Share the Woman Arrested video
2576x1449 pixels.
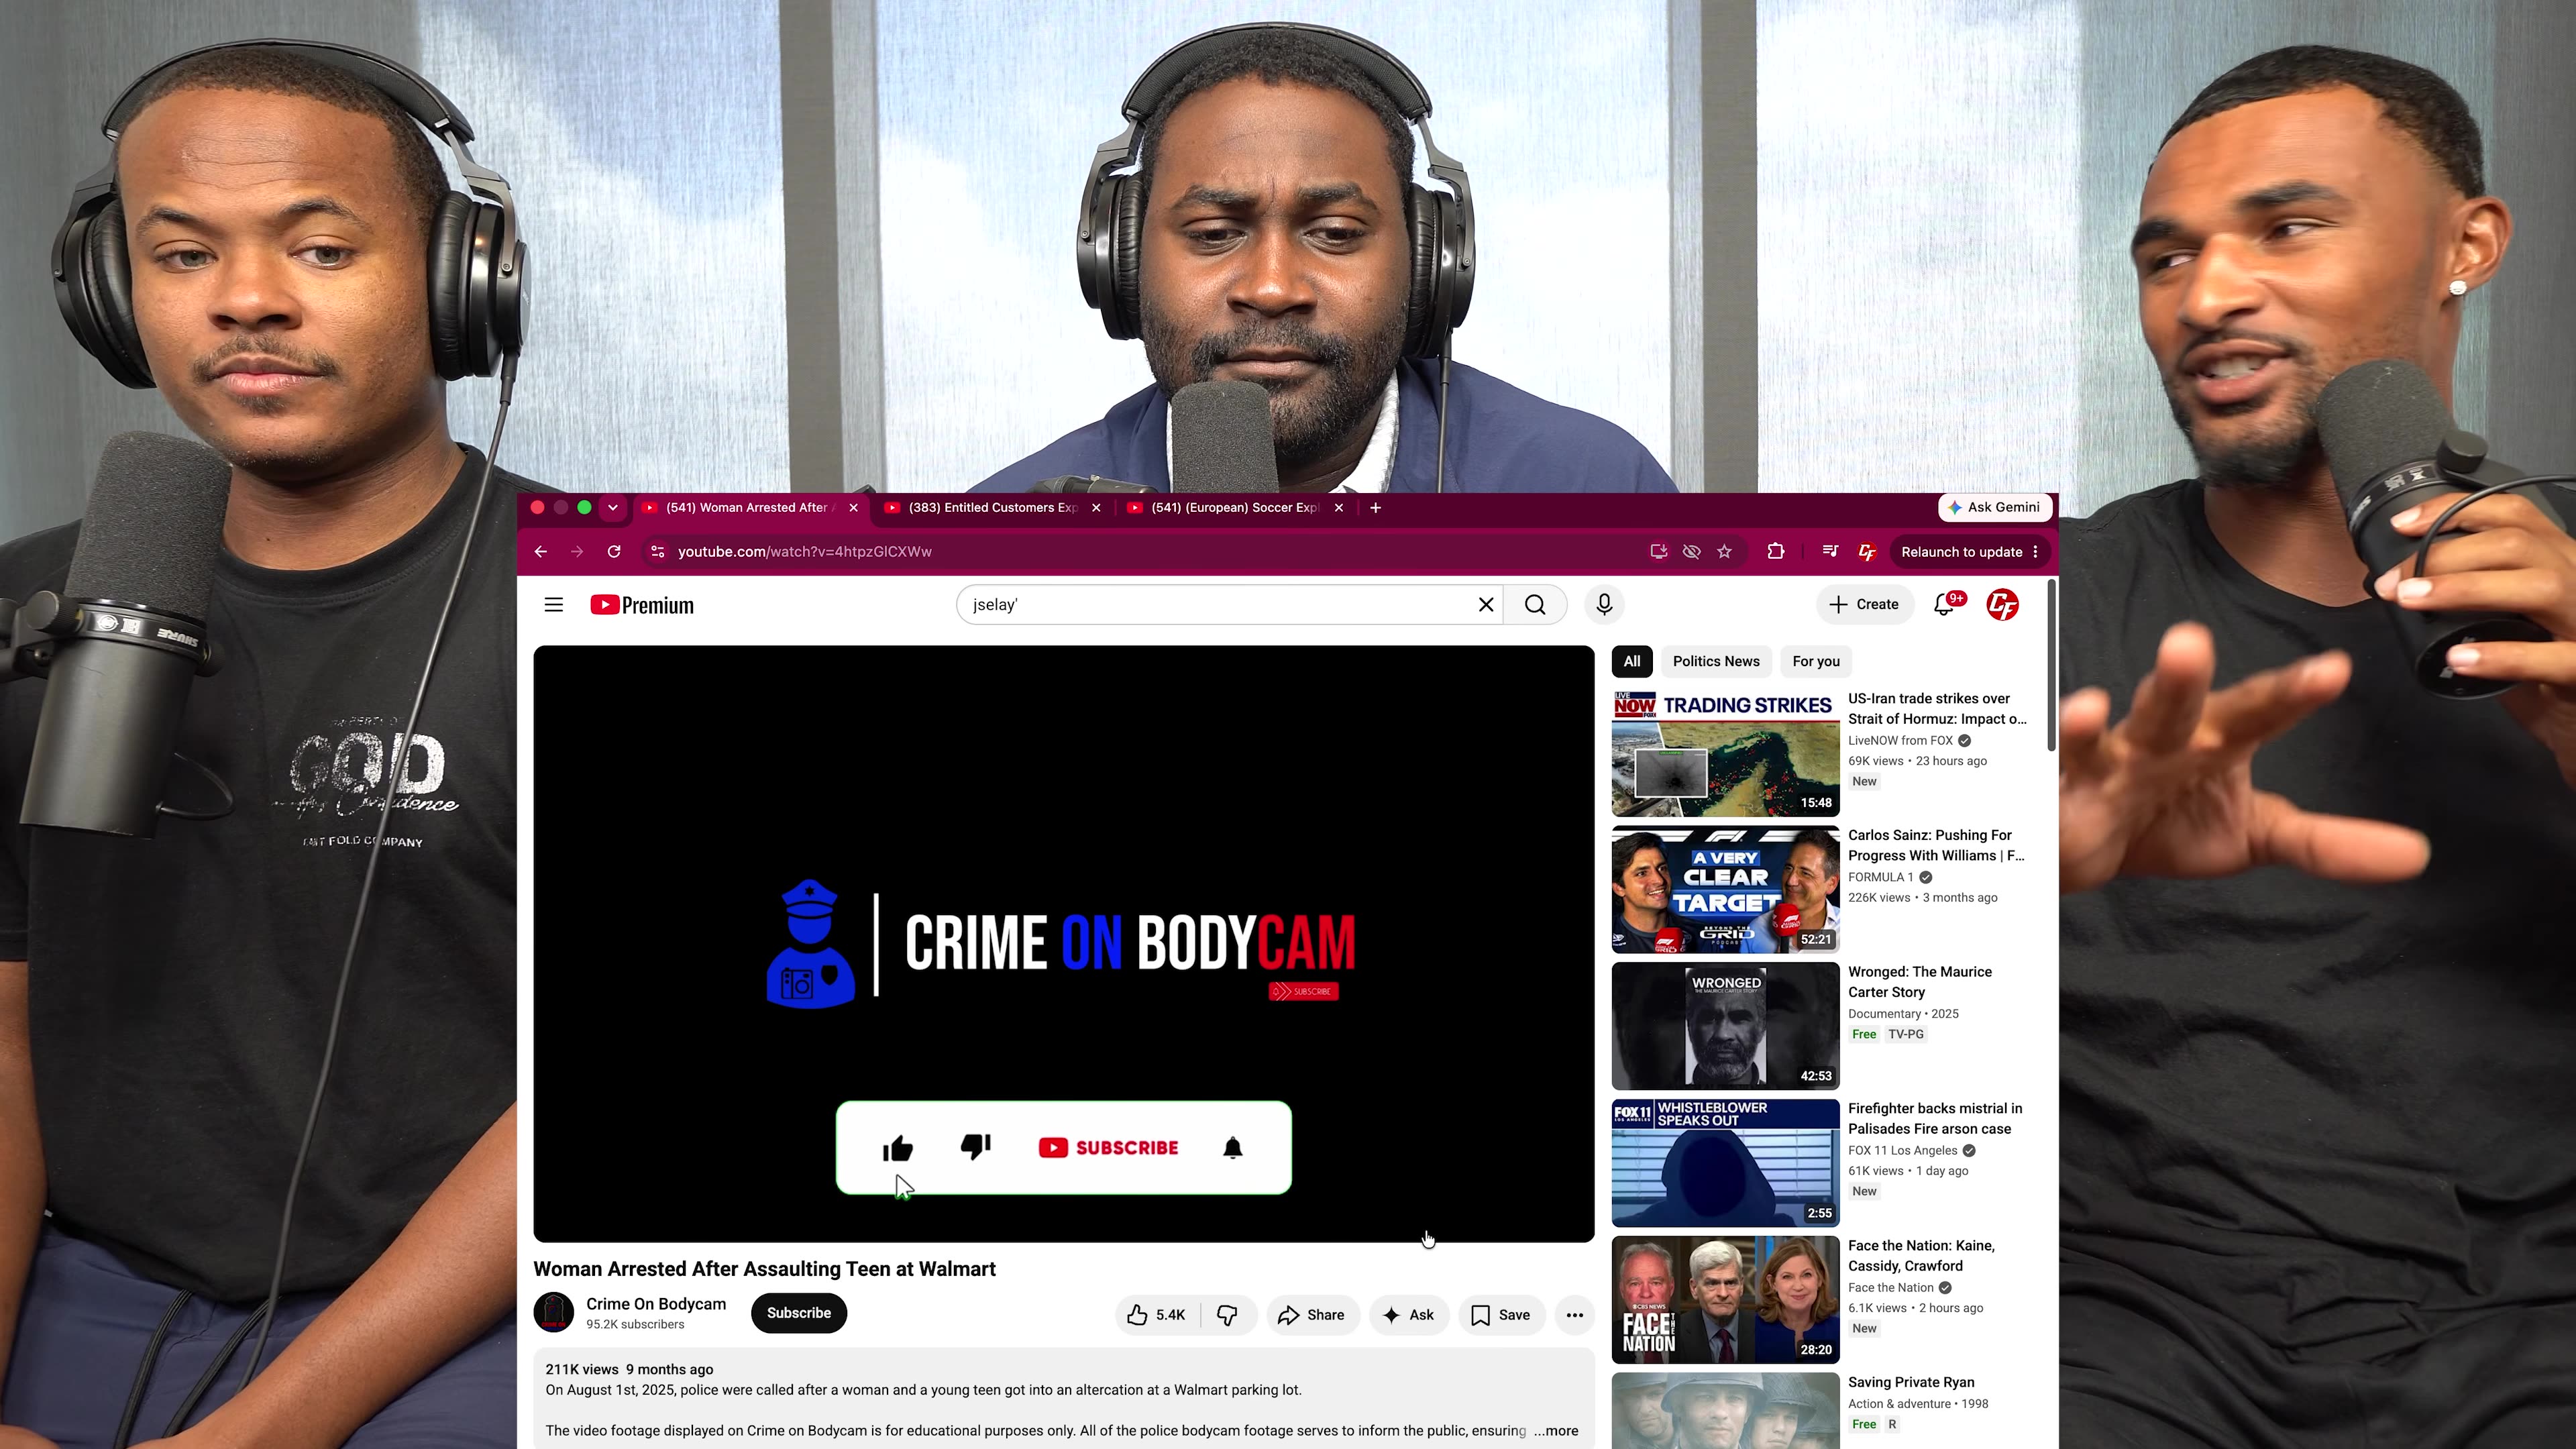[x=1312, y=1316]
